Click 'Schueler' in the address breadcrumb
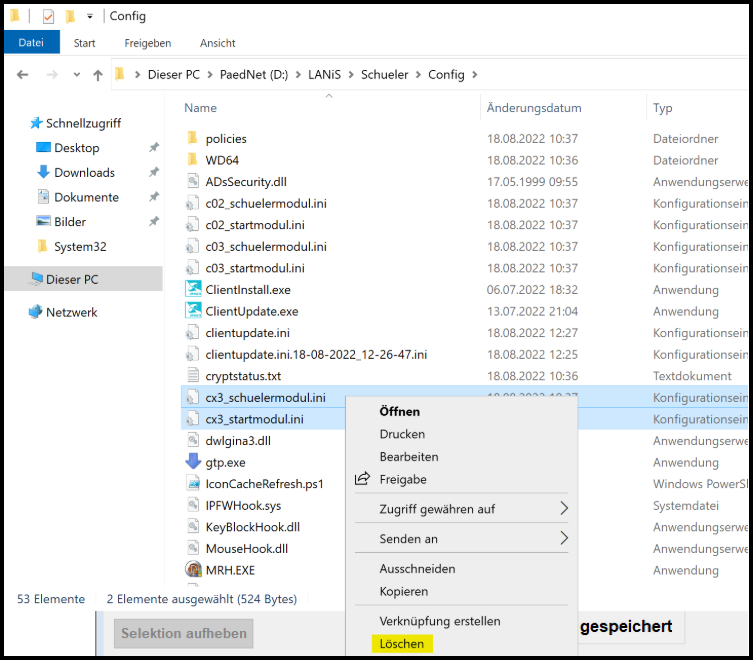The width and height of the screenshot is (753, 660). coord(386,75)
